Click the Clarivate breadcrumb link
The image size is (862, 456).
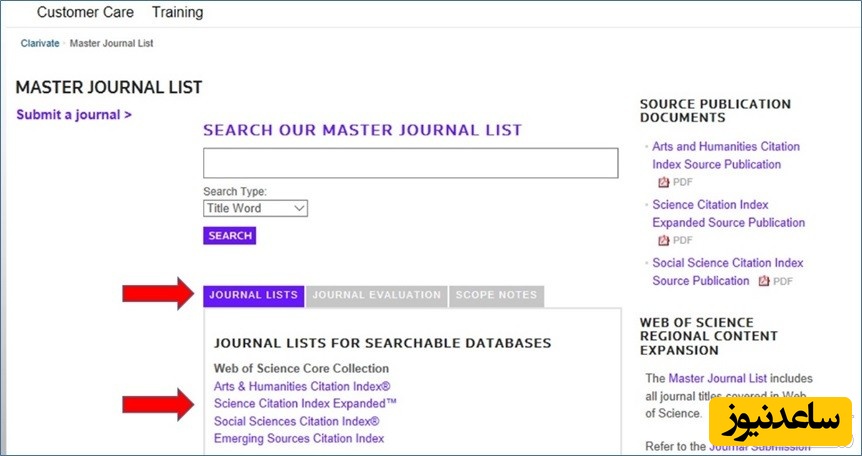pos(40,44)
